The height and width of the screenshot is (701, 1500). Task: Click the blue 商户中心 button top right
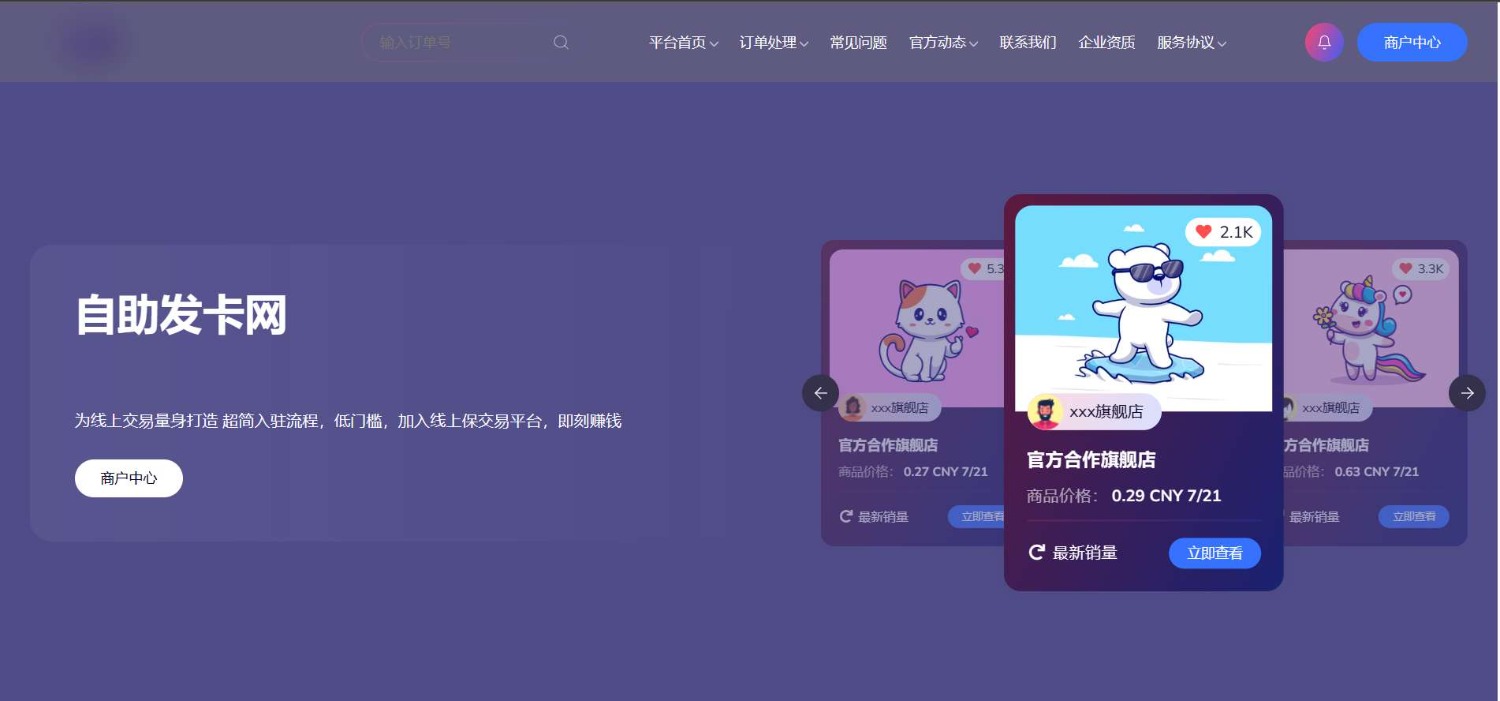(1412, 42)
